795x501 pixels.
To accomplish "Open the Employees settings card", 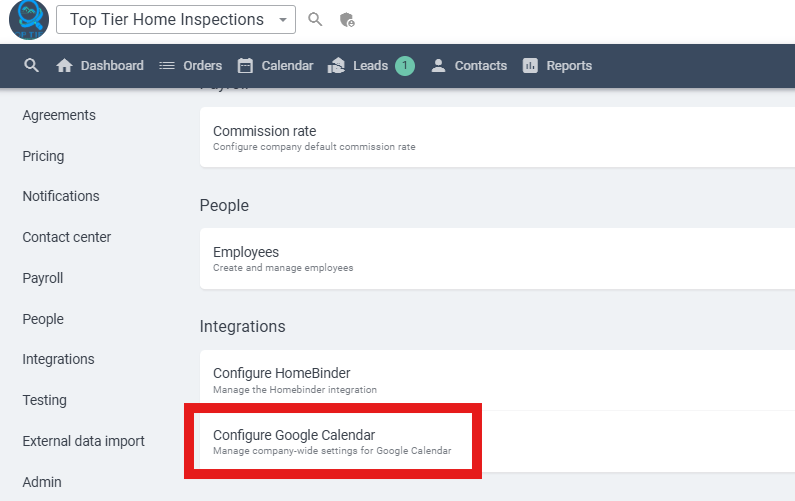I will tap(497, 259).
